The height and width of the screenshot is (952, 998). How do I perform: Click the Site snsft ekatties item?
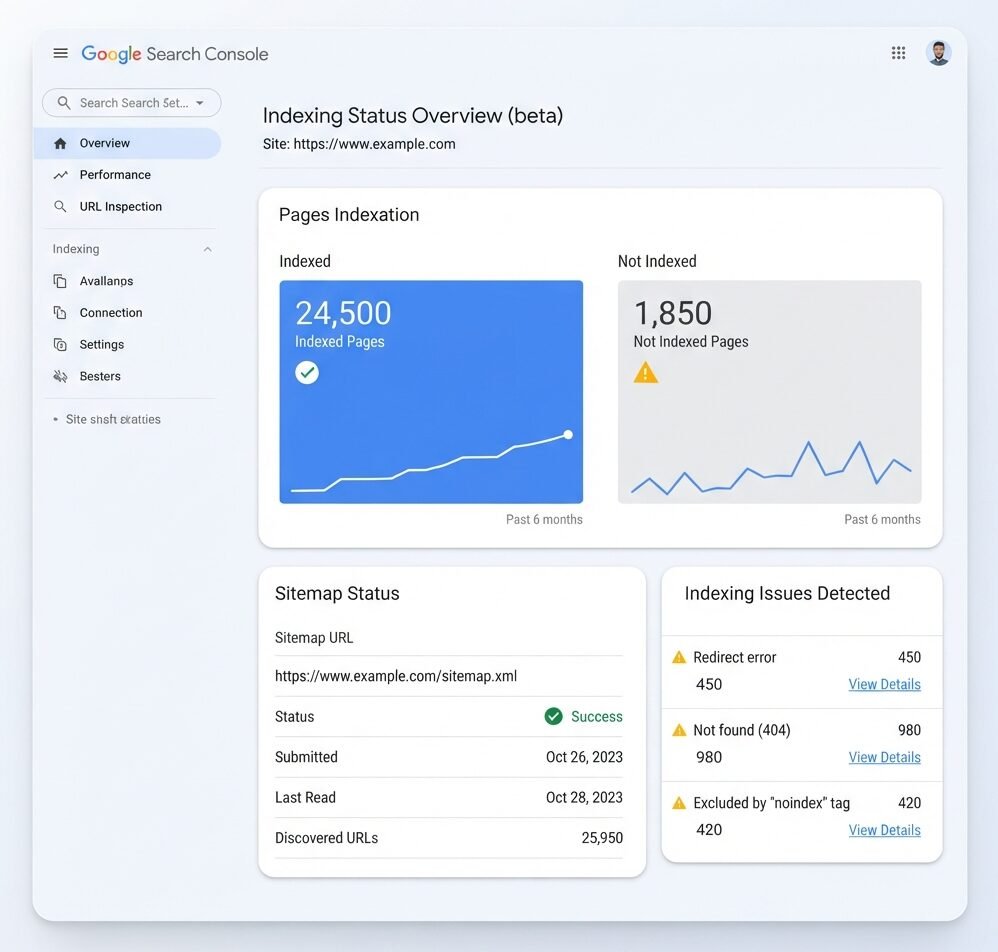[x=113, y=419]
